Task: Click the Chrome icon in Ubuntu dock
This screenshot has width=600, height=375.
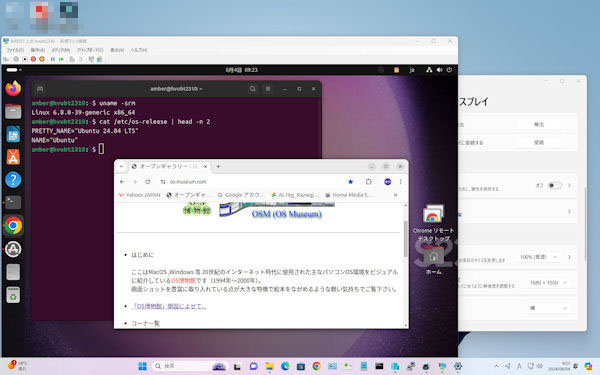Action: pos(13,226)
